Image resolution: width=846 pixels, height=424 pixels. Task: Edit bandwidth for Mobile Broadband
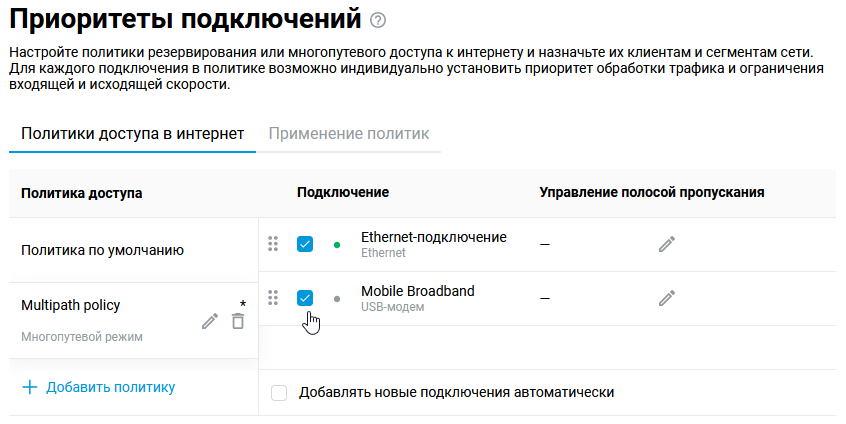pyautogui.click(x=667, y=298)
